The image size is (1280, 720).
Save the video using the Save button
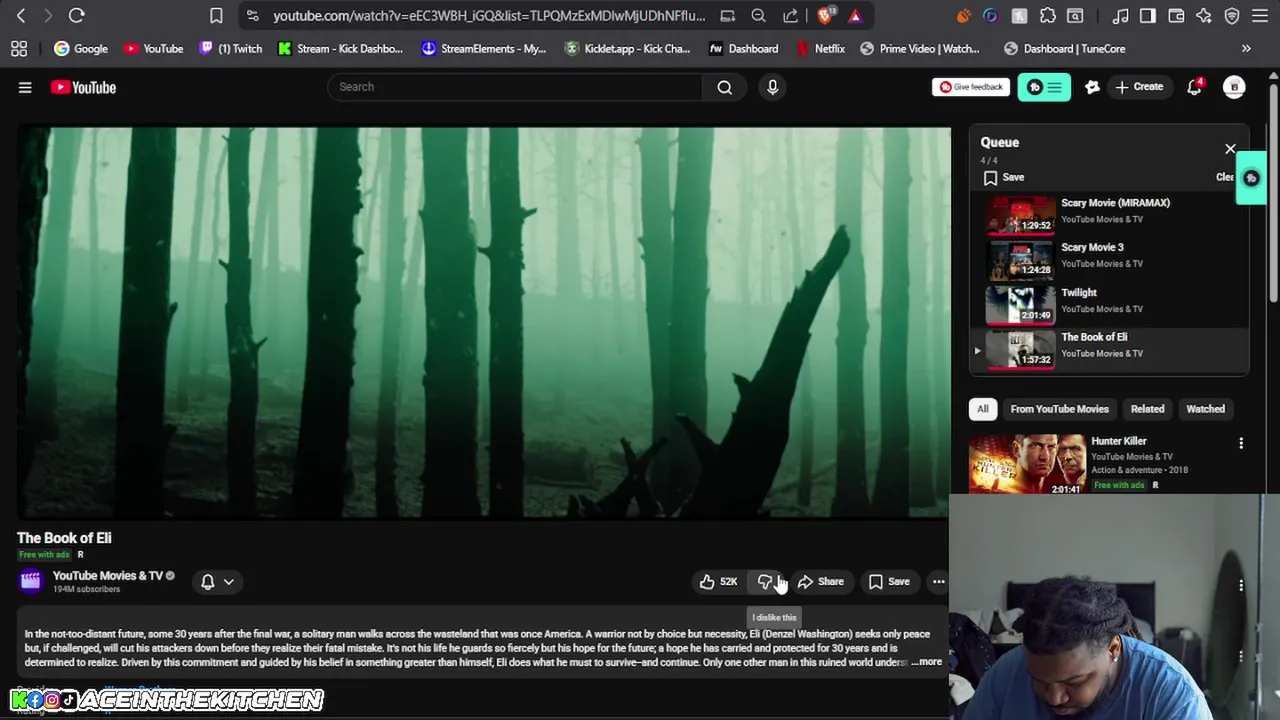889,581
